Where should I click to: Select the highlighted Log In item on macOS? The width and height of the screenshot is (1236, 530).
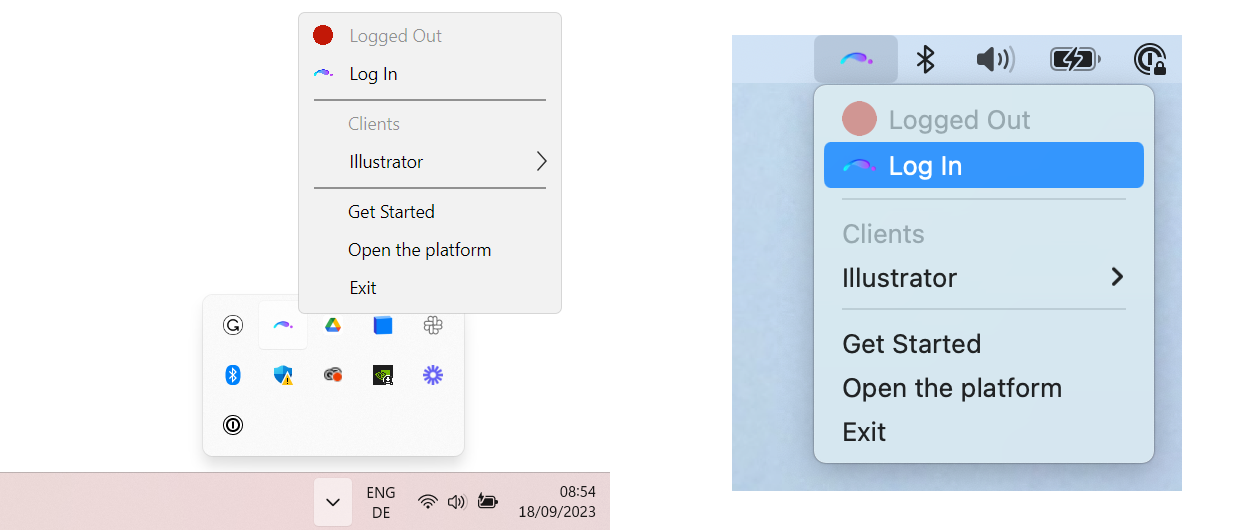pyautogui.click(x=983, y=166)
